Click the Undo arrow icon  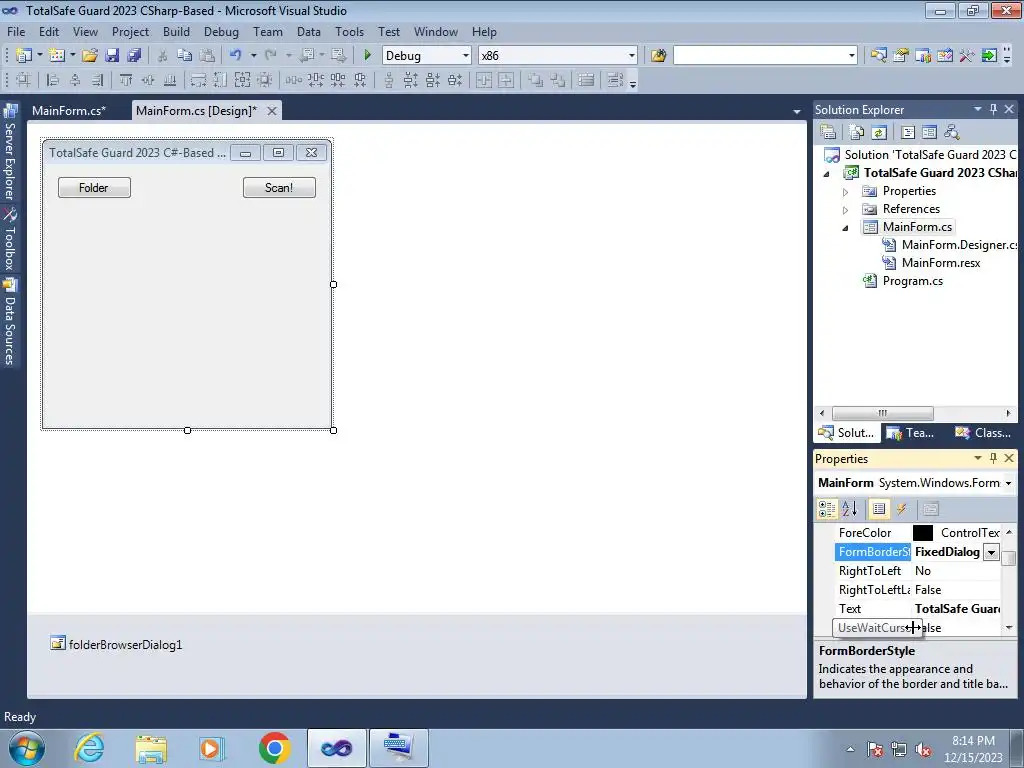[x=236, y=56]
